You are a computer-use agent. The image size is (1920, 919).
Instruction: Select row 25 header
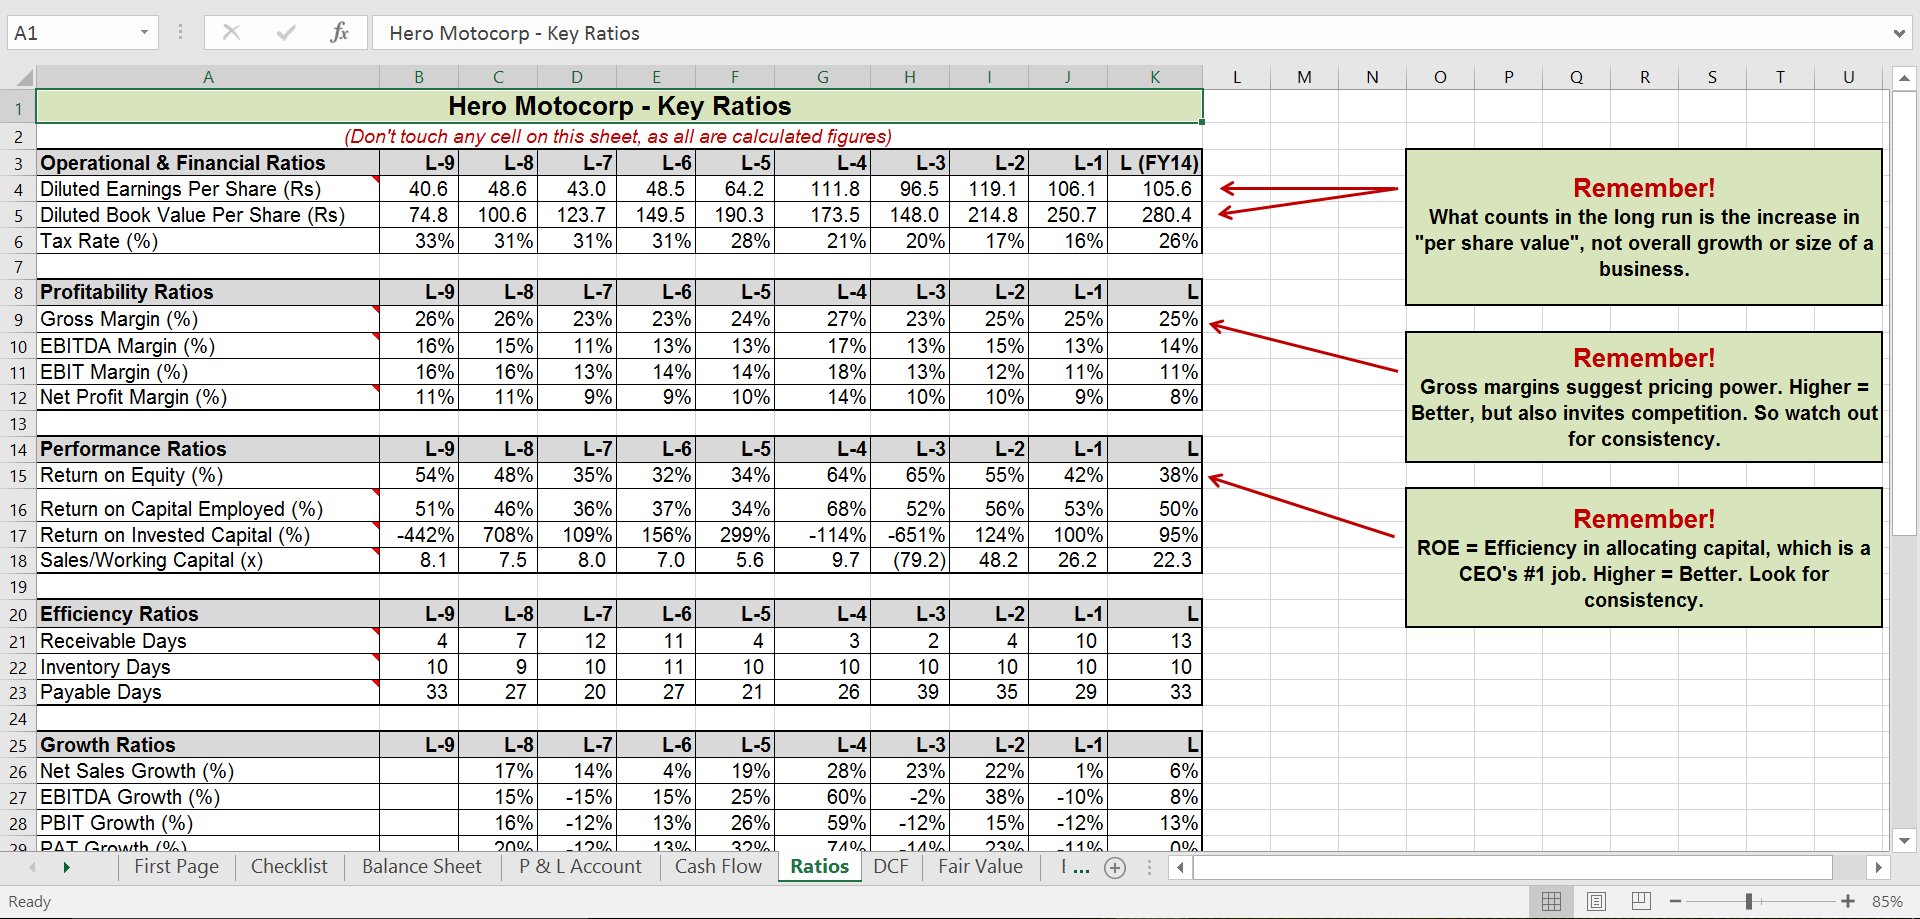[x=18, y=745]
